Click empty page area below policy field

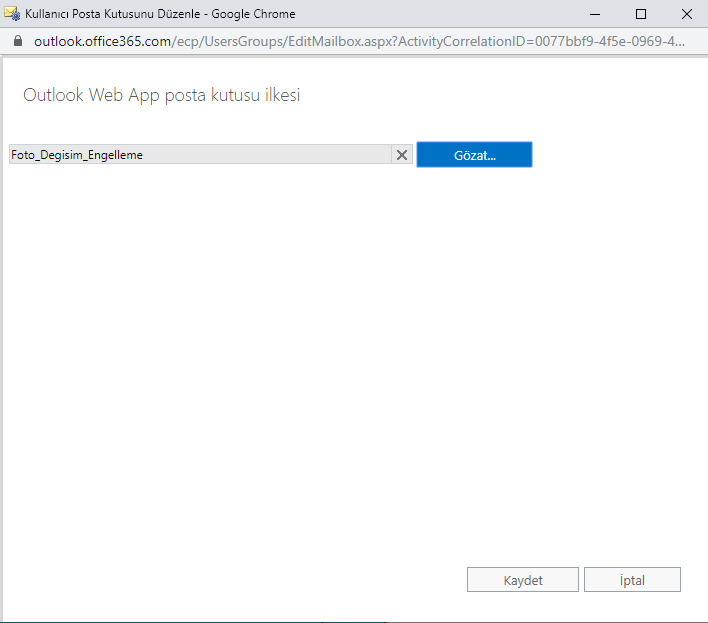(x=300, y=350)
